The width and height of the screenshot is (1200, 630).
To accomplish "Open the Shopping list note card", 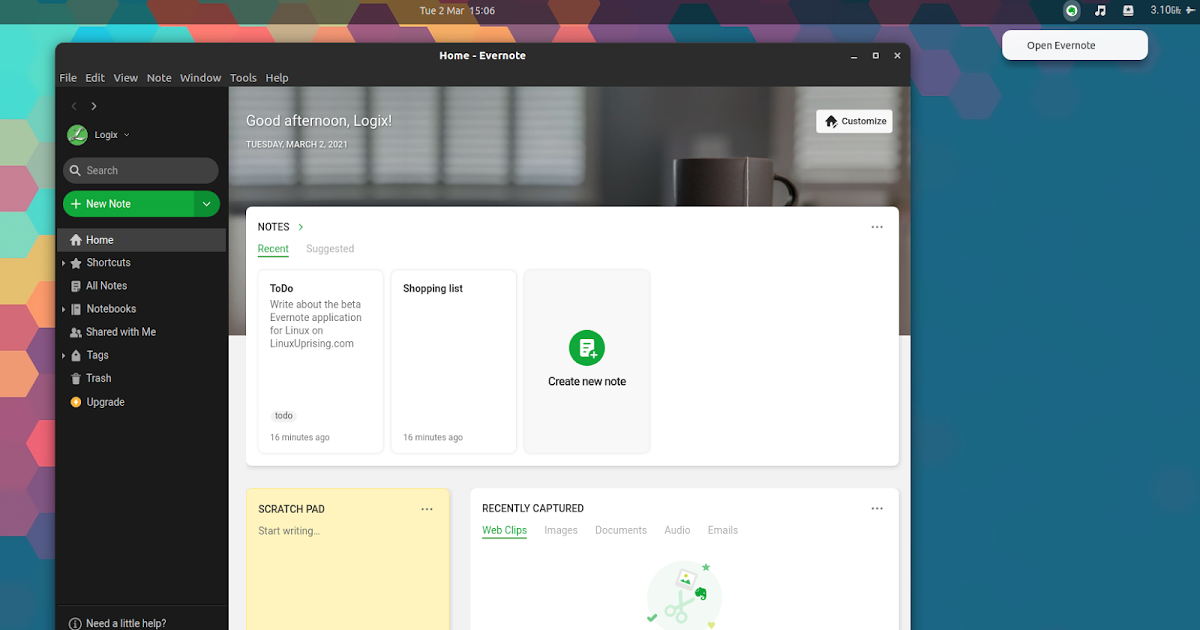I will click(x=453, y=361).
